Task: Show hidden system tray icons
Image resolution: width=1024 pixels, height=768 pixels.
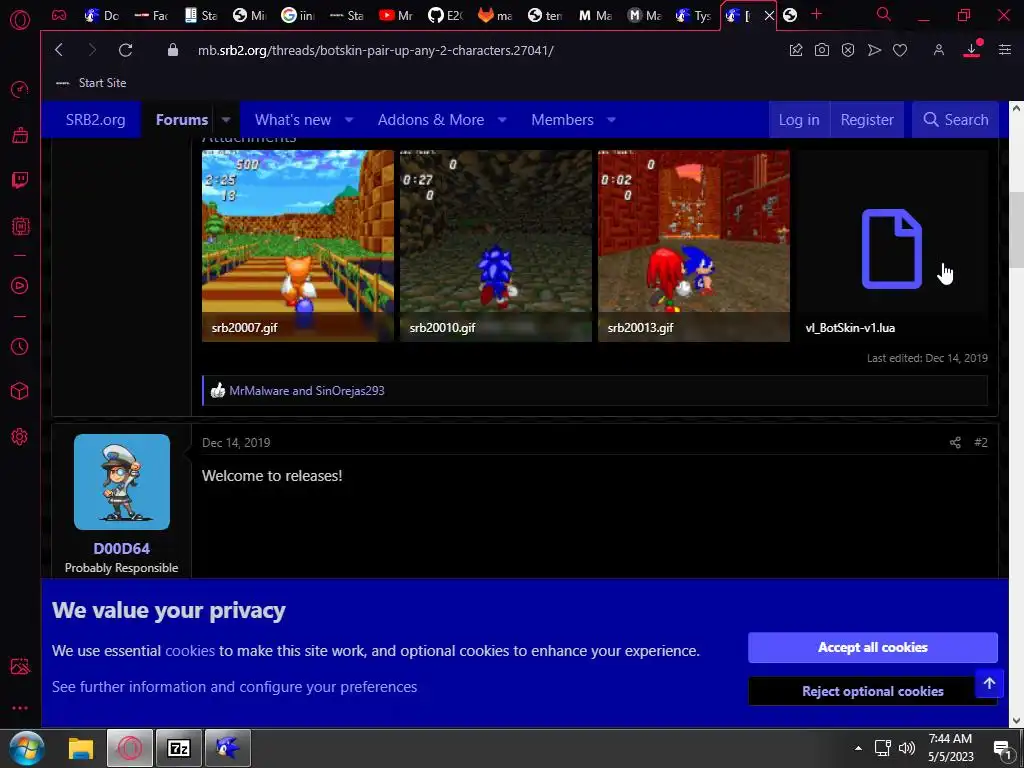Action: point(858,748)
